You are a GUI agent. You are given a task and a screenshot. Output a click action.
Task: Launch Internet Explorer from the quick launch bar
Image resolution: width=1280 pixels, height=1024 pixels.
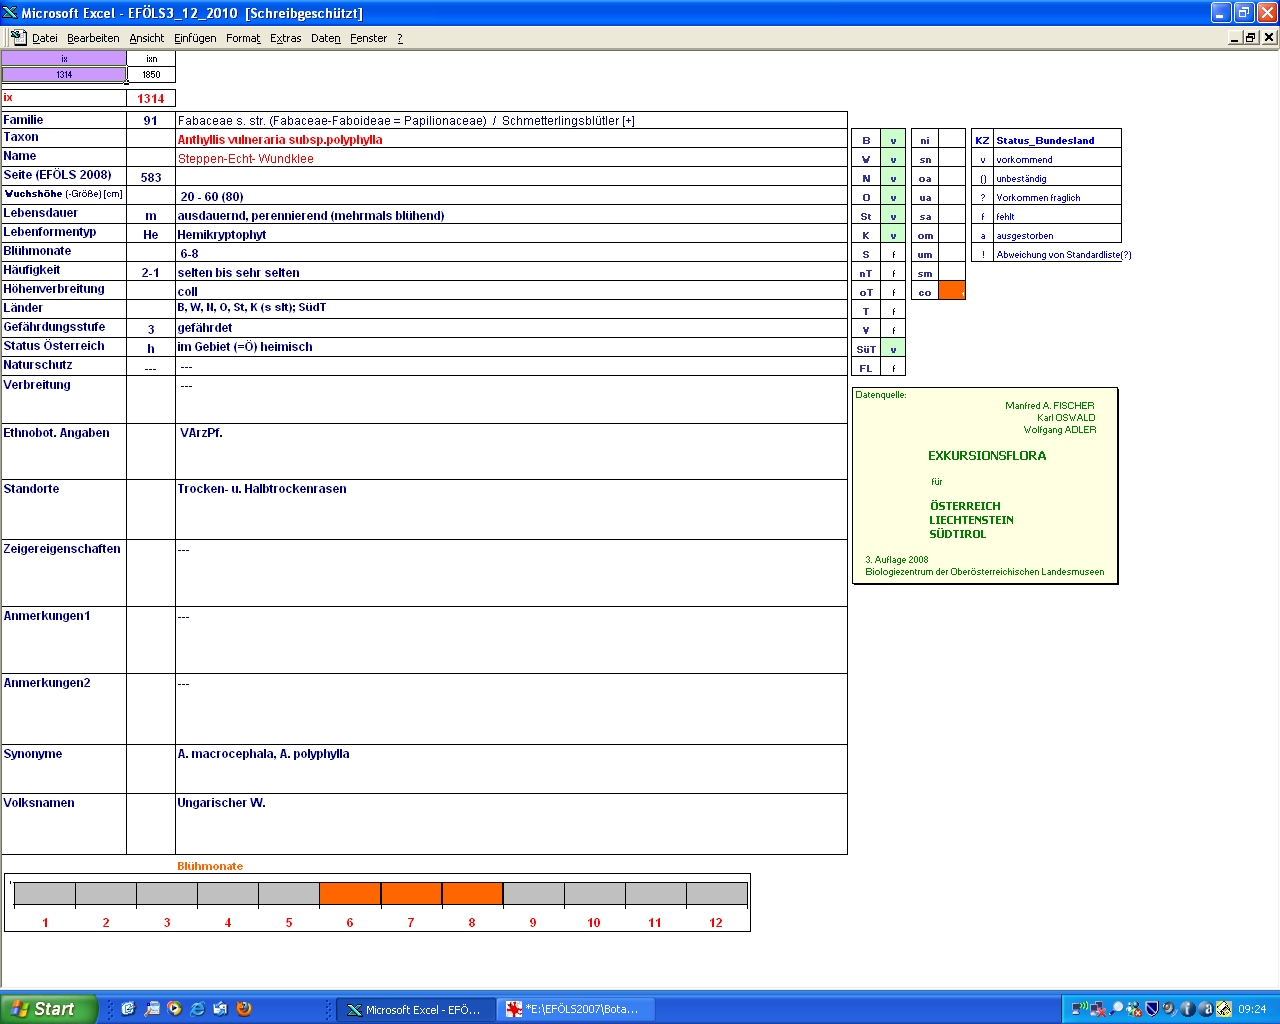click(x=197, y=1009)
